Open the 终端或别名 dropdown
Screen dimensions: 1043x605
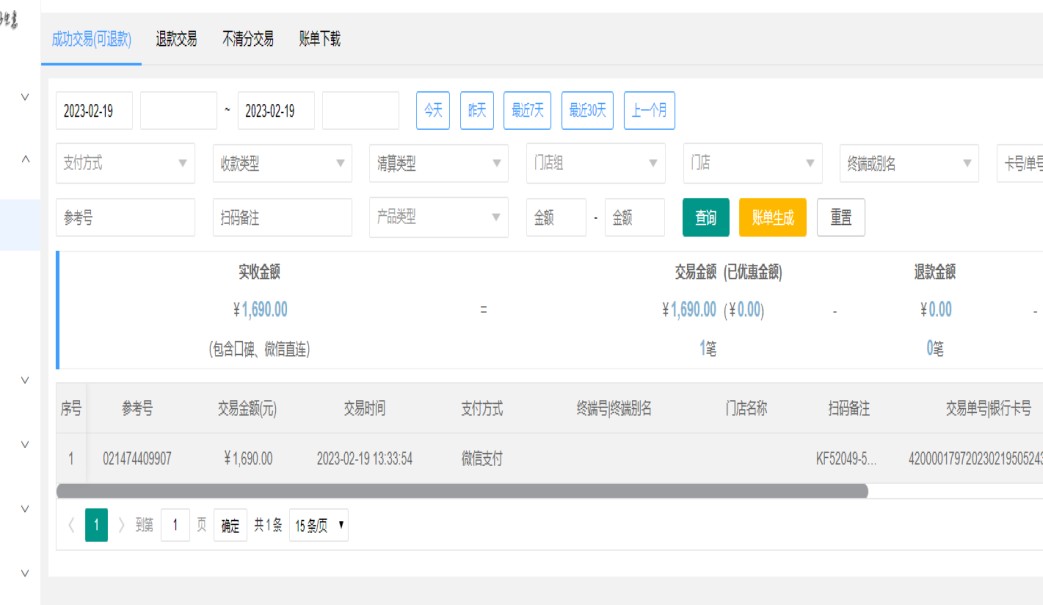tap(908, 164)
